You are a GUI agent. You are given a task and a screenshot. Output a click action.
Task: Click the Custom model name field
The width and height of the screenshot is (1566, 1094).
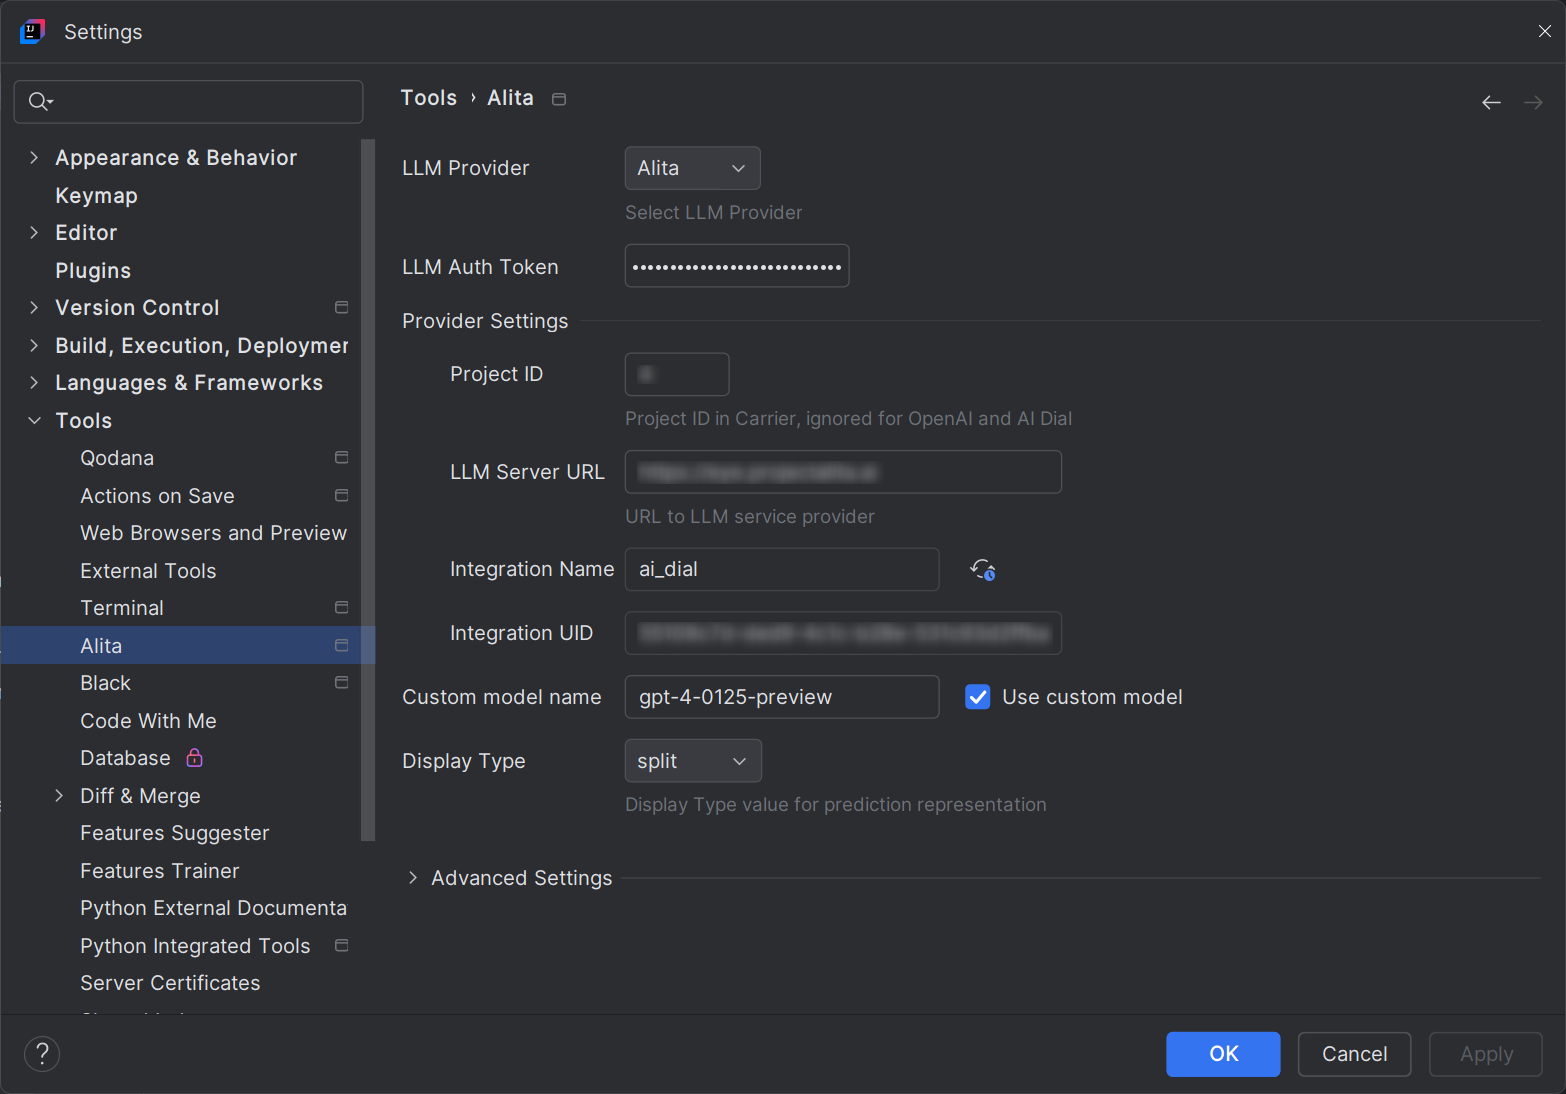pyautogui.click(x=782, y=697)
